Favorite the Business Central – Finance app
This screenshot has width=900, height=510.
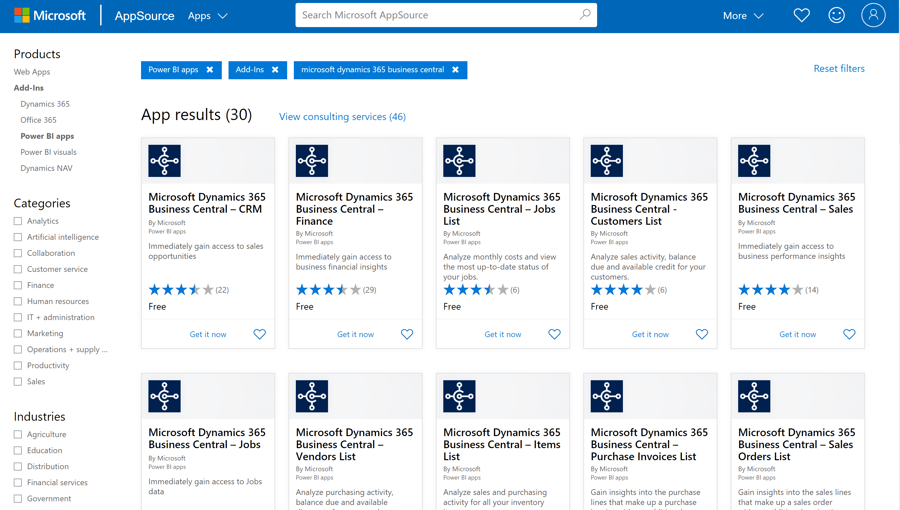point(407,334)
